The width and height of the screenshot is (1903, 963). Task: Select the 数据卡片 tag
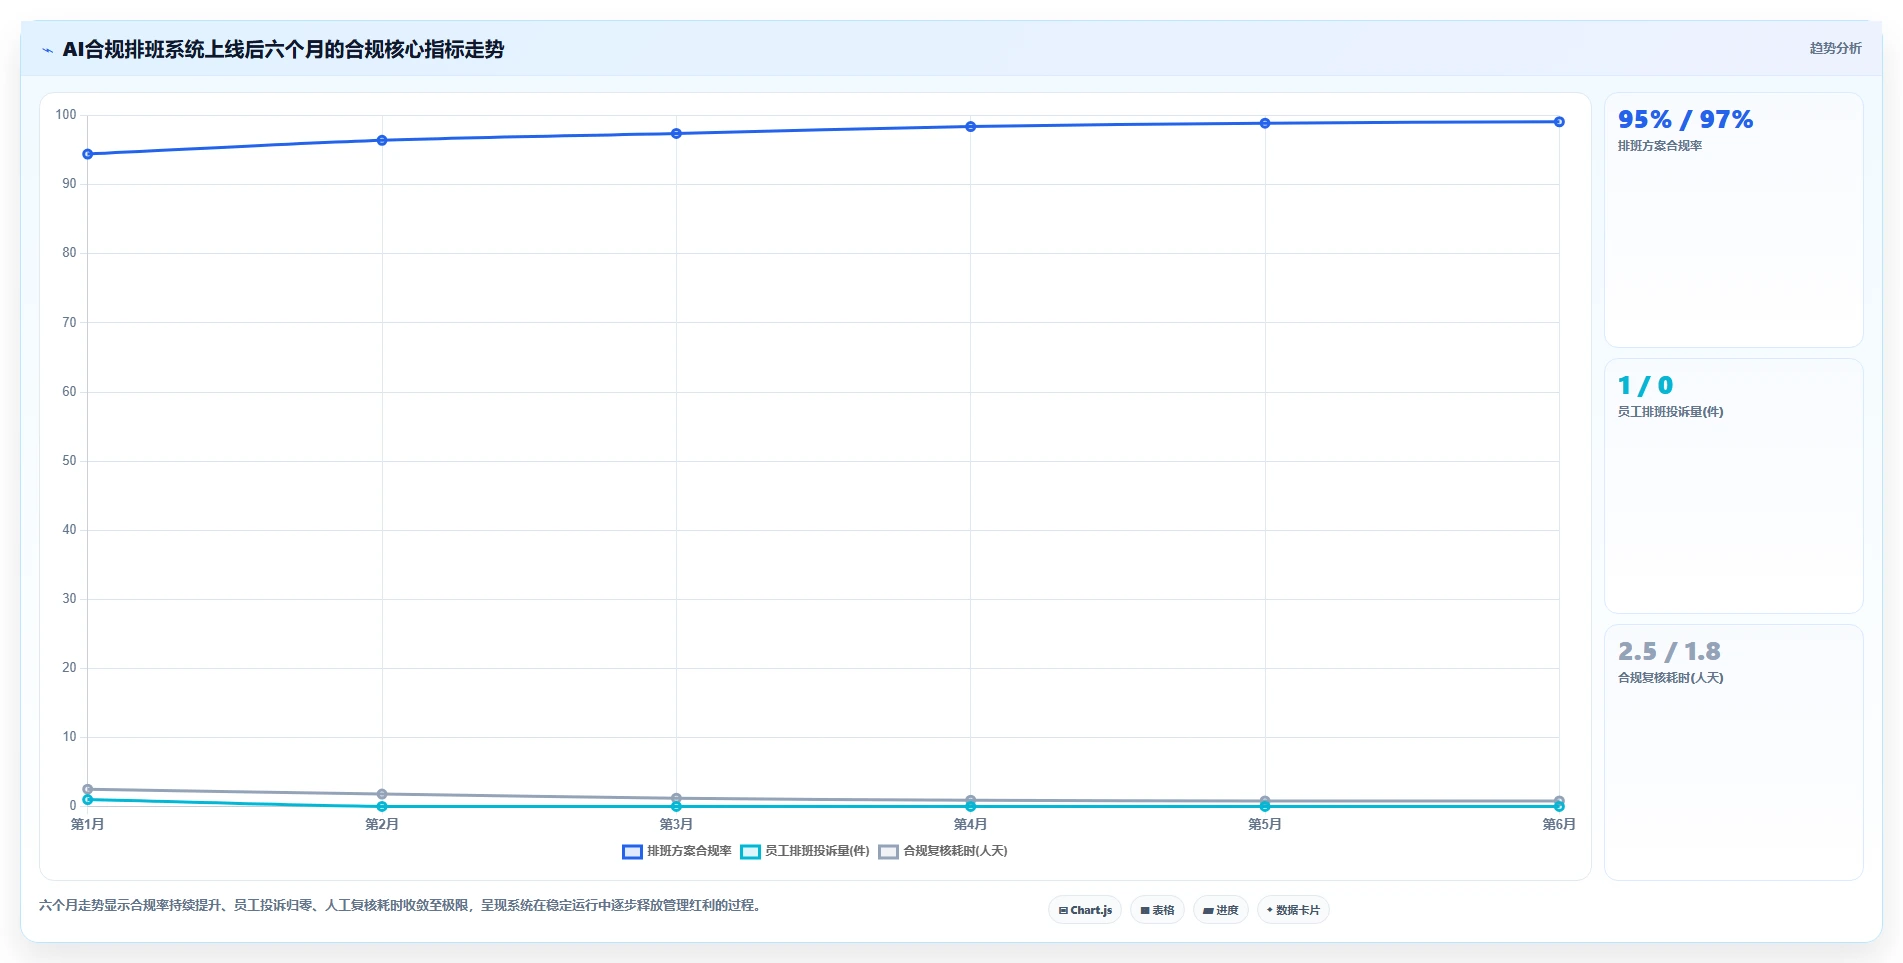(1293, 910)
